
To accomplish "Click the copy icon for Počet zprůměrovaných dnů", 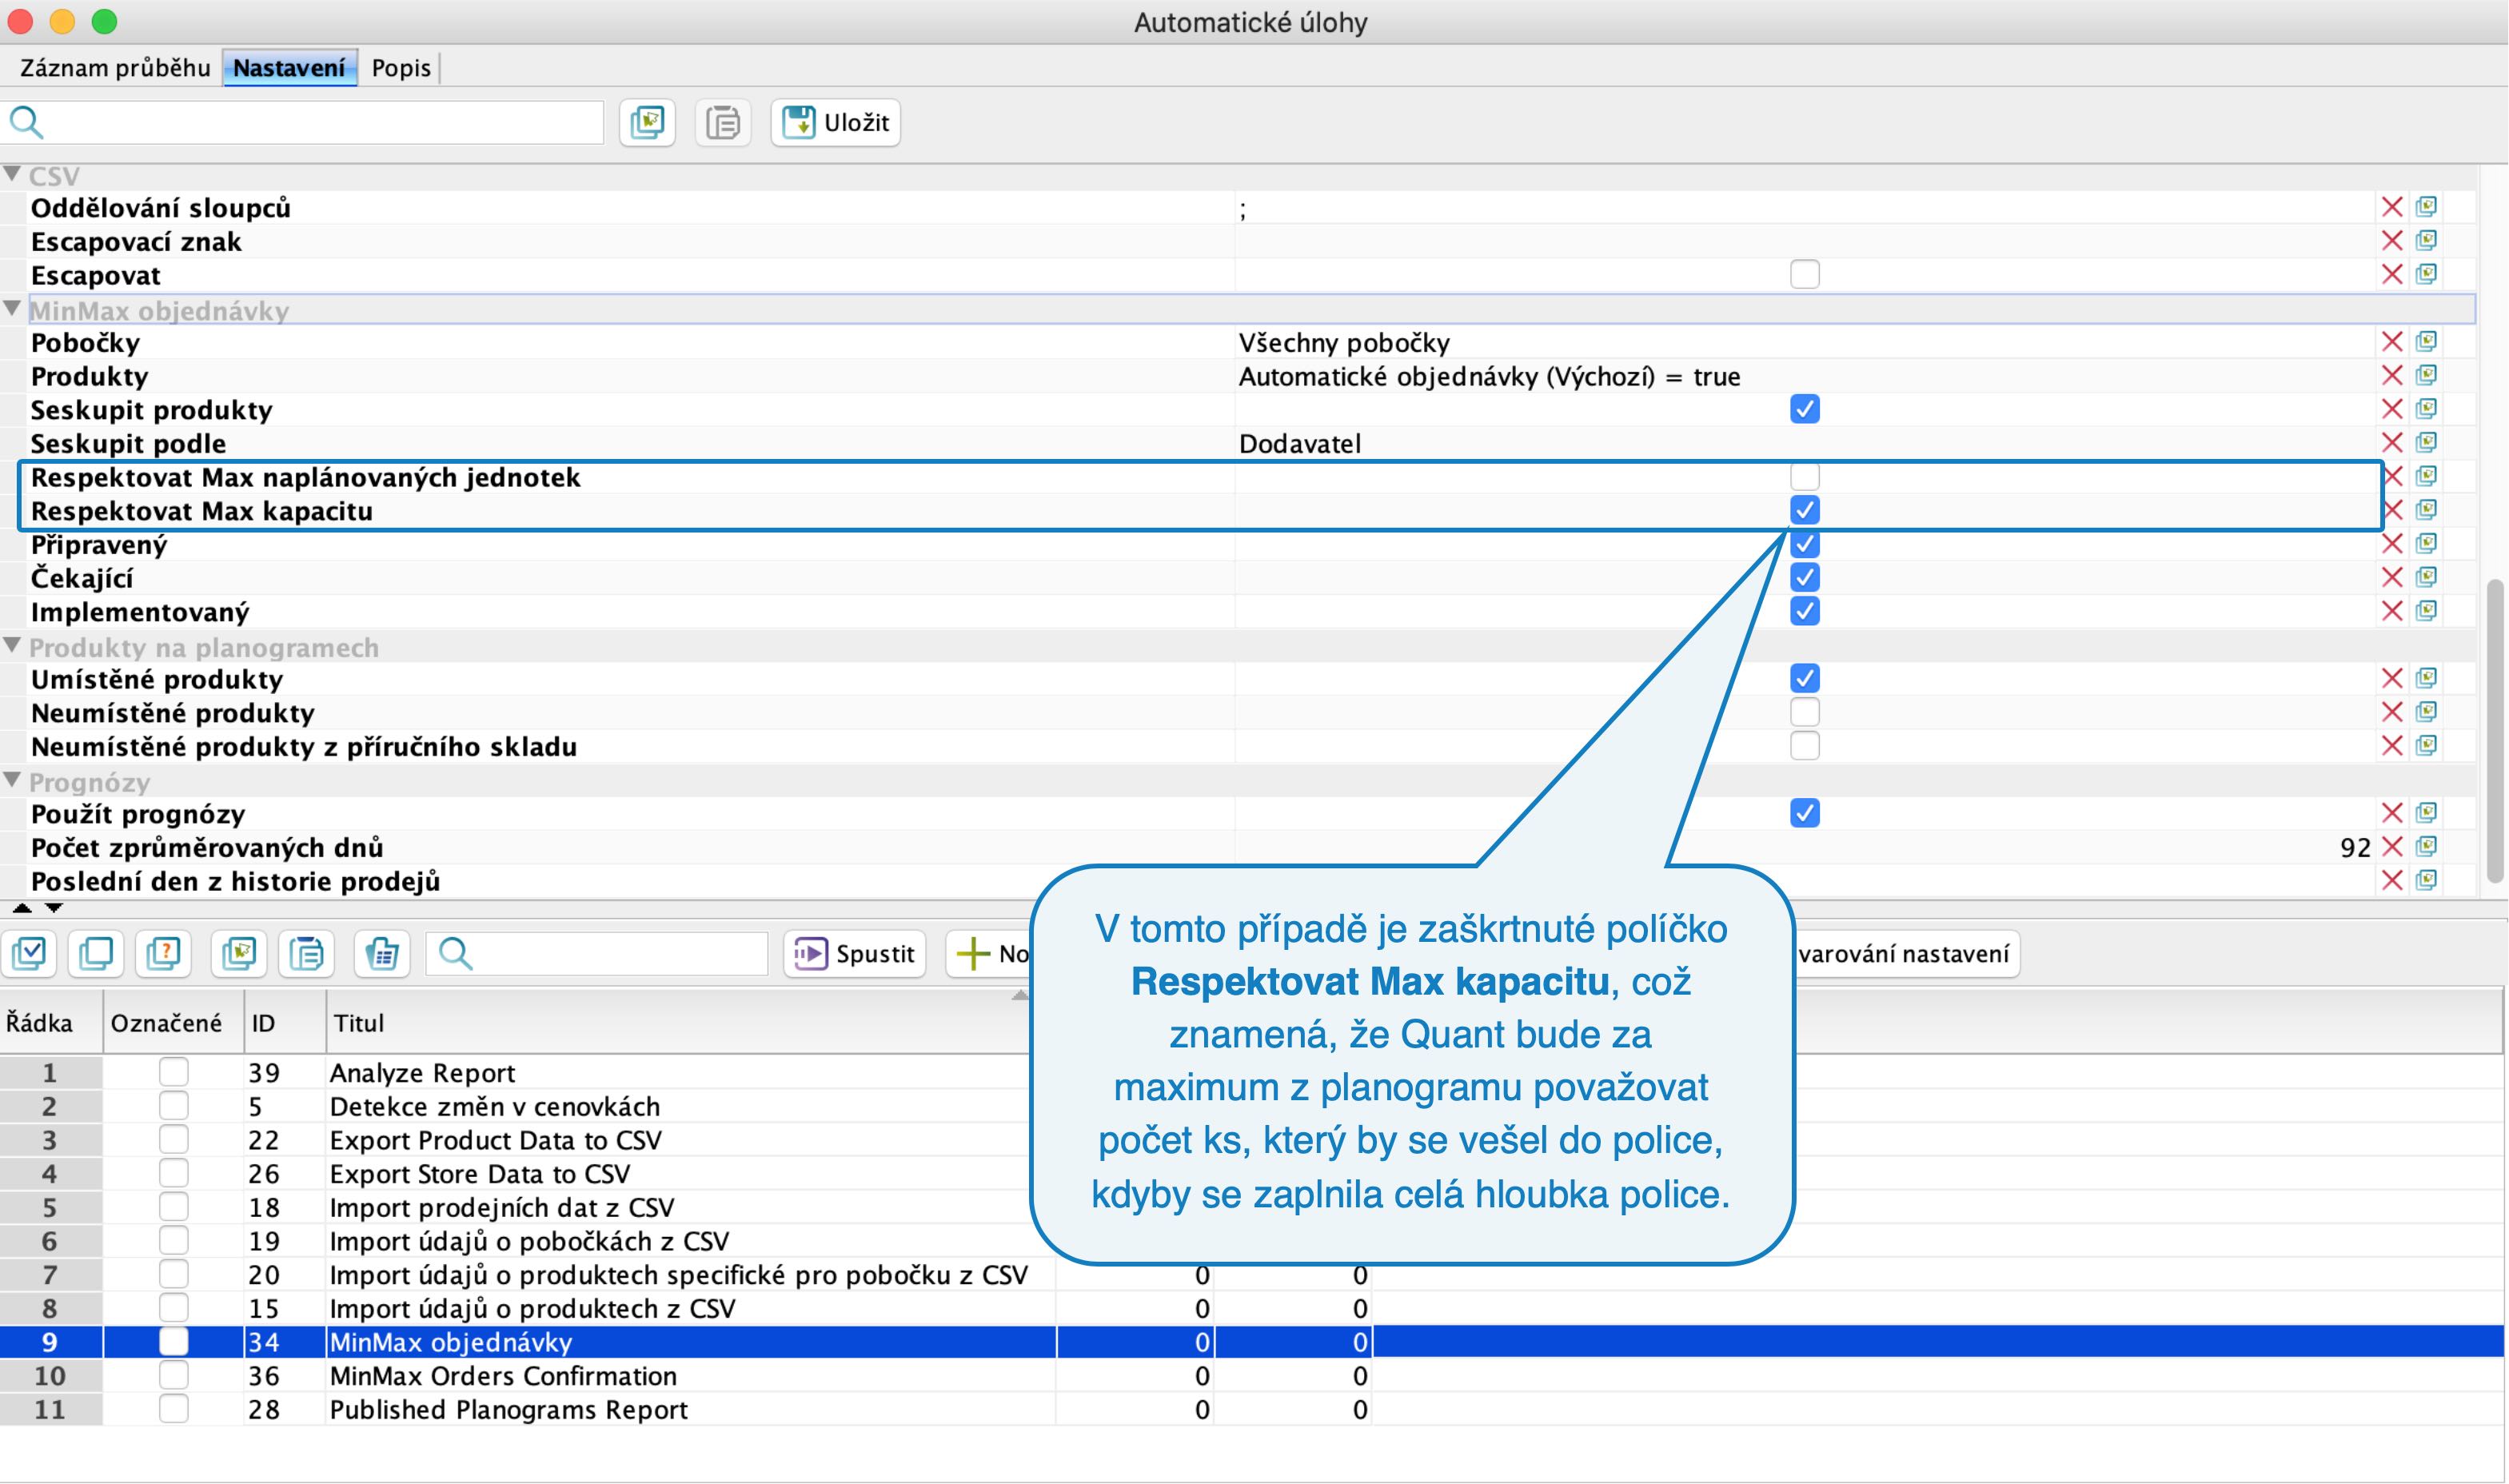I will [2426, 847].
